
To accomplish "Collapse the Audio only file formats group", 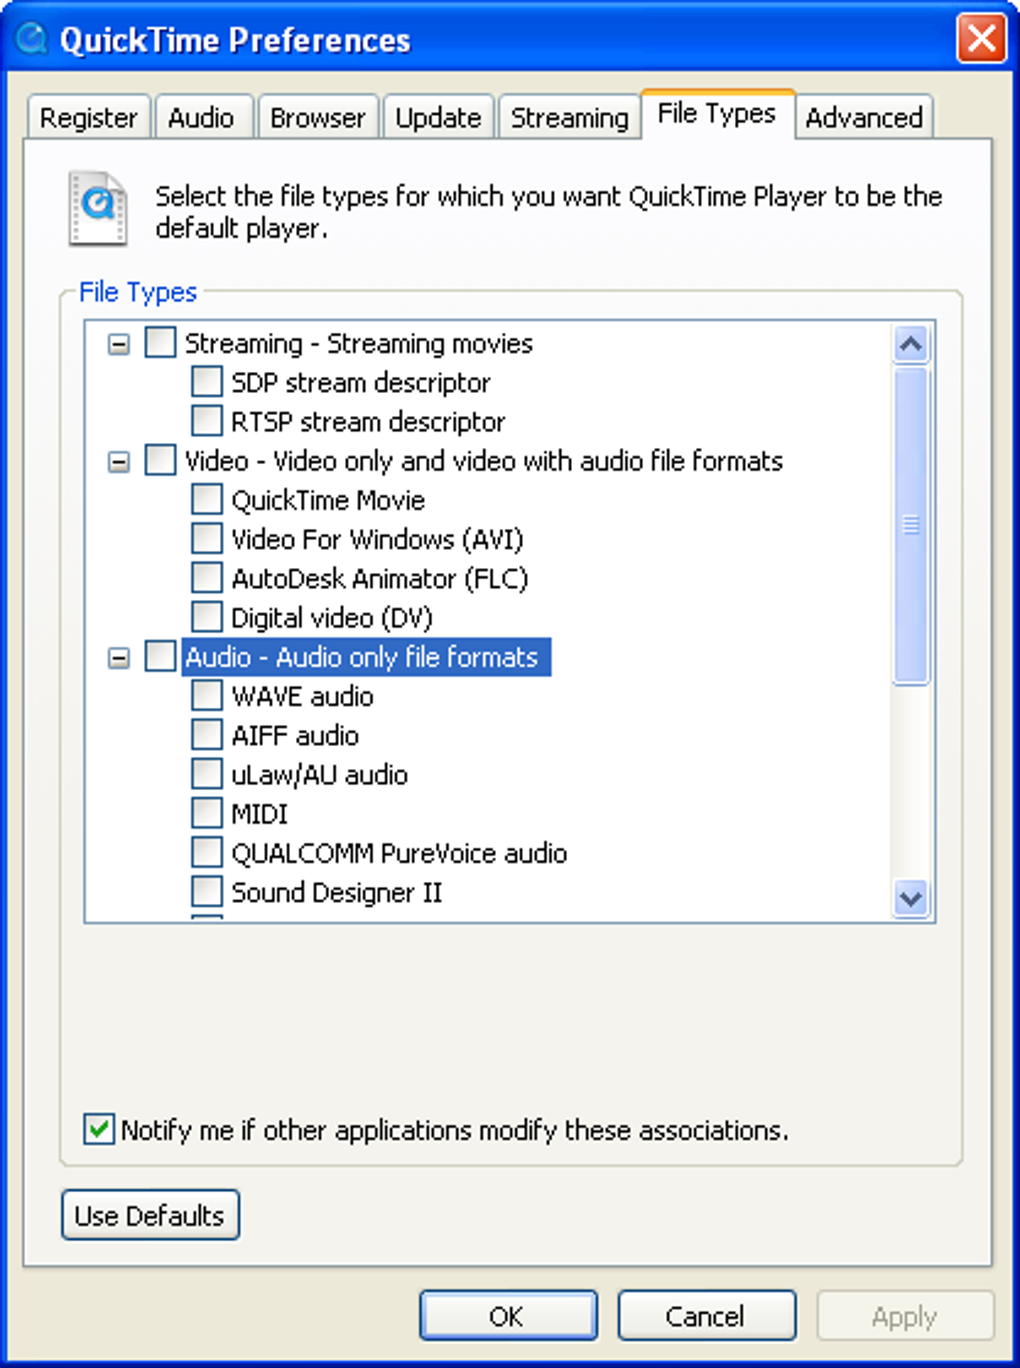I will [x=119, y=658].
